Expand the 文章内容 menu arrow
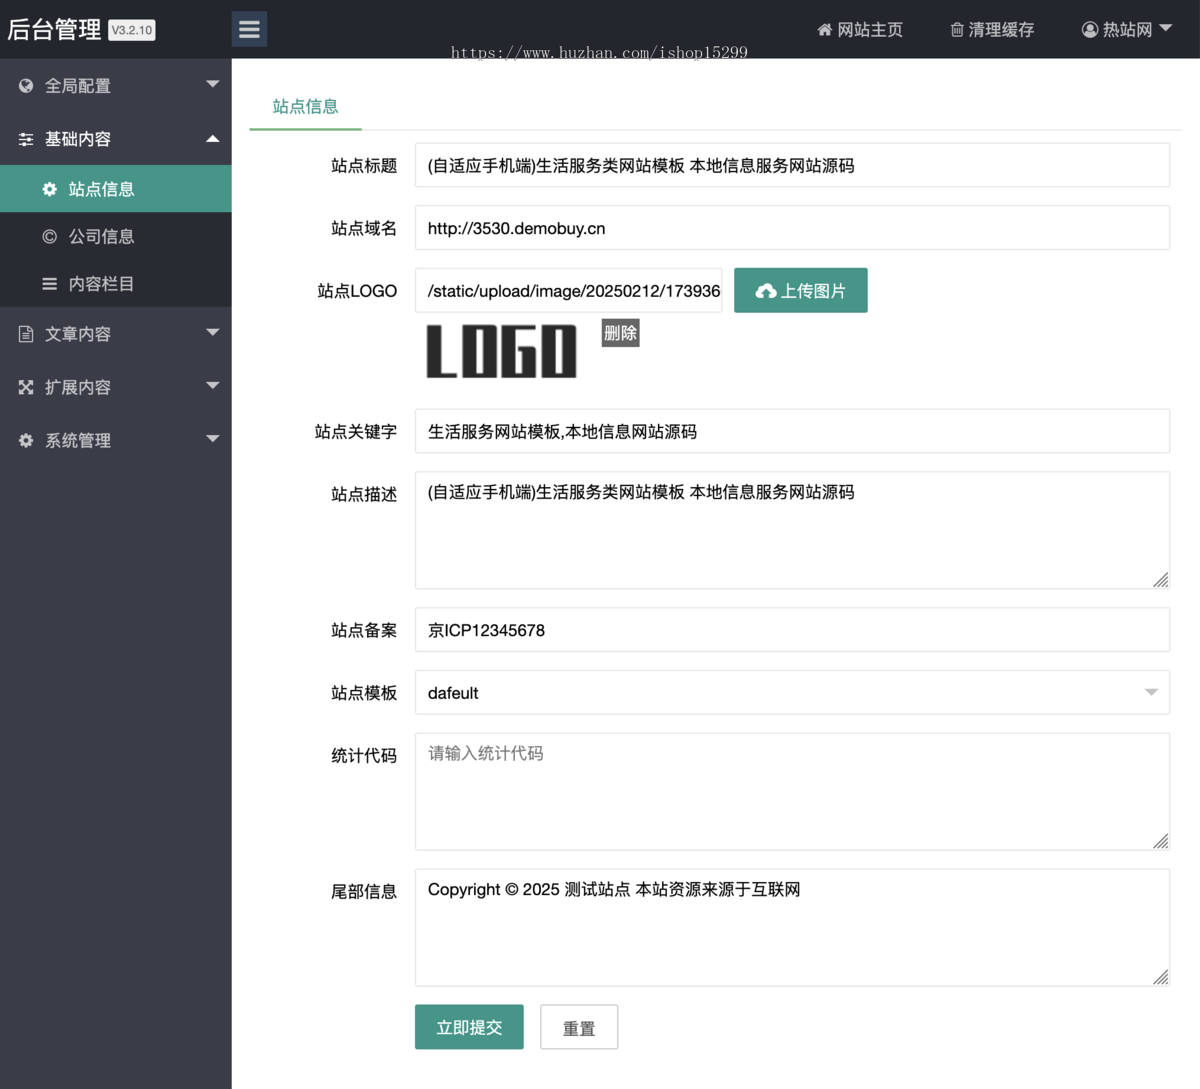This screenshot has width=1200, height=1089. (x=212, y=332)
